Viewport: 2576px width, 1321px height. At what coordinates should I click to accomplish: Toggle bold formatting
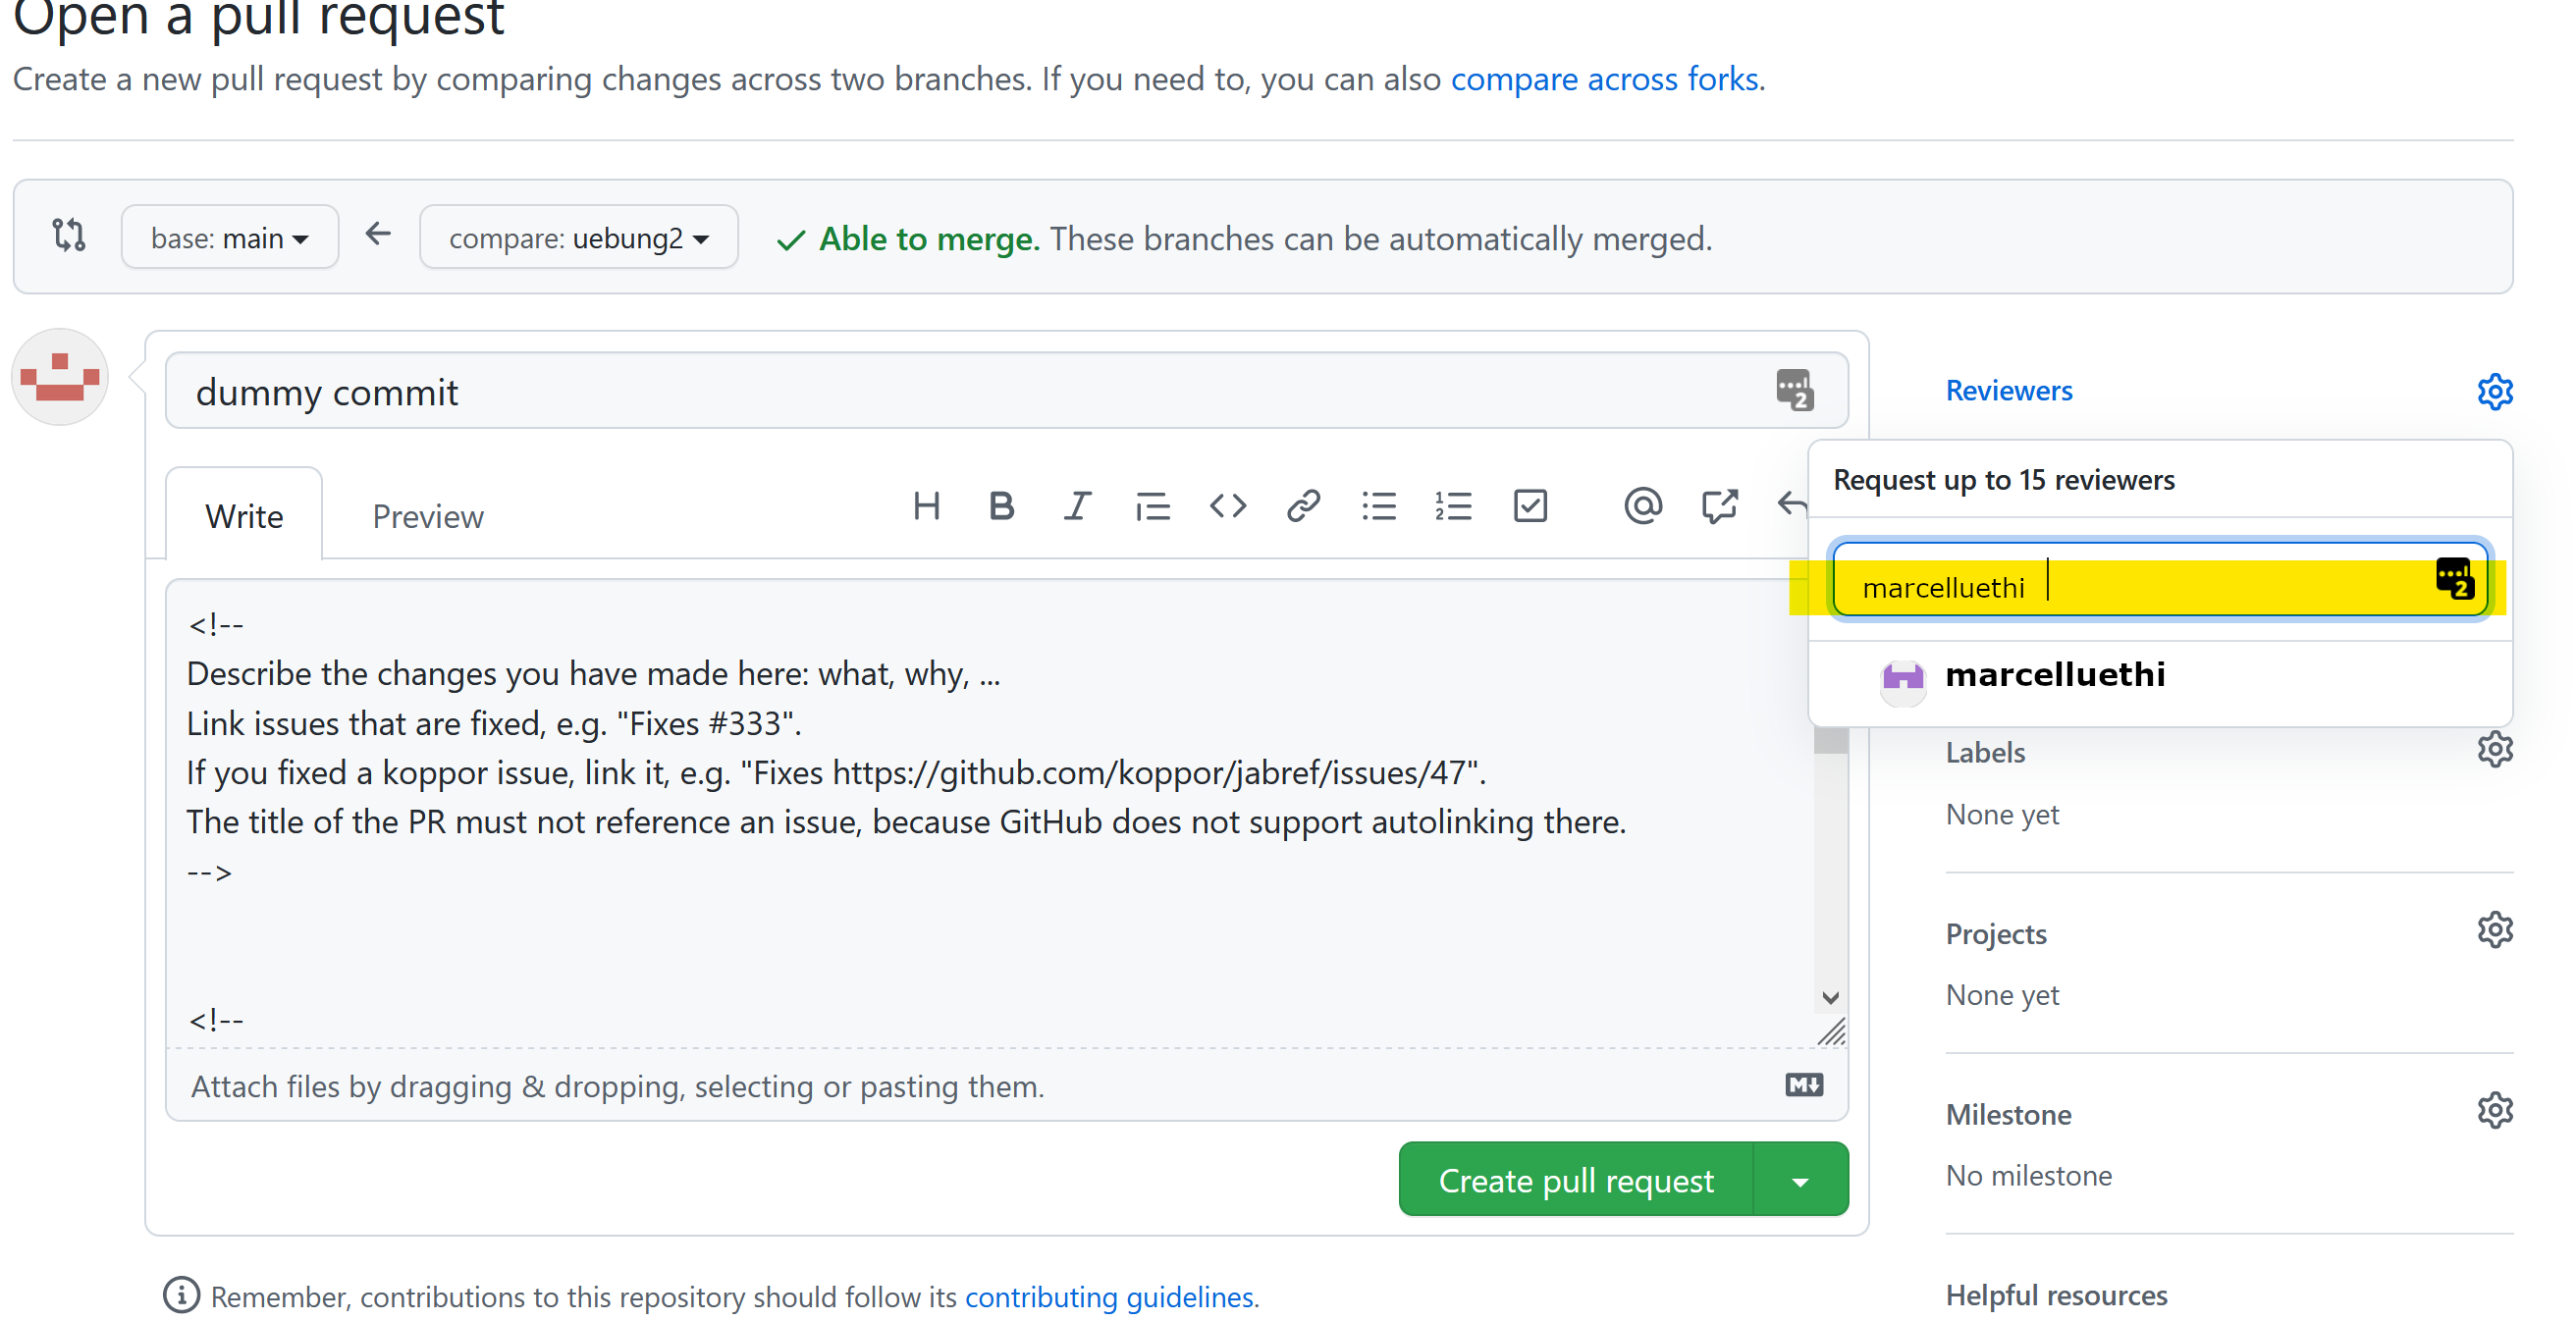[x=1001, y=507]
